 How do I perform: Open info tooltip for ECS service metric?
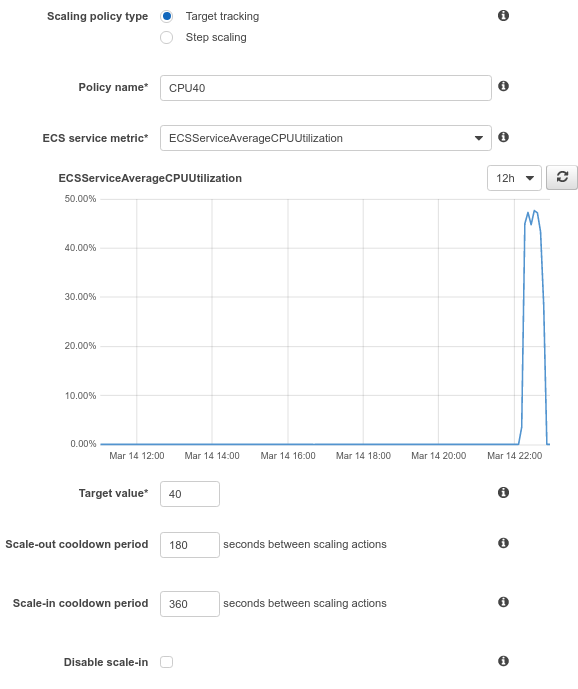coord(503,137)
